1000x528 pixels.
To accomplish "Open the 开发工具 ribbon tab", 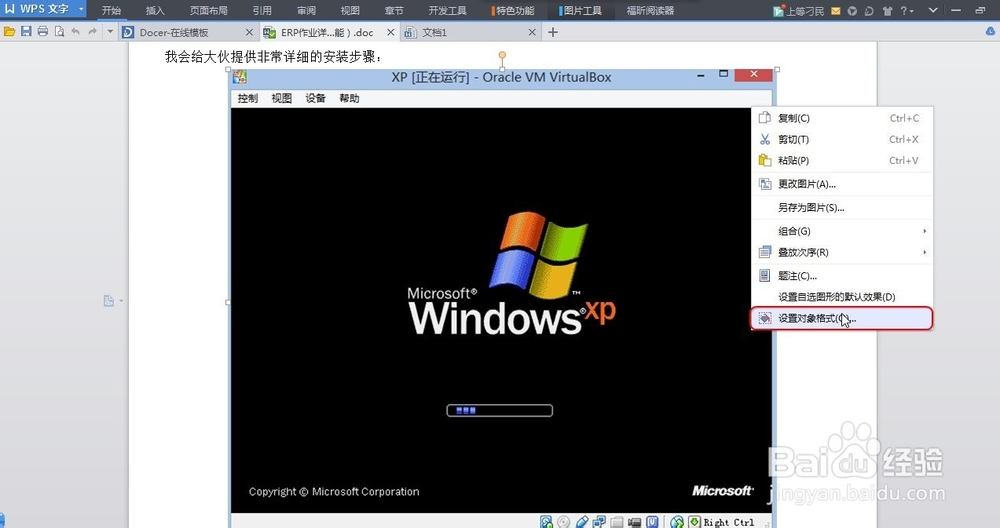I will coord(447,10).
